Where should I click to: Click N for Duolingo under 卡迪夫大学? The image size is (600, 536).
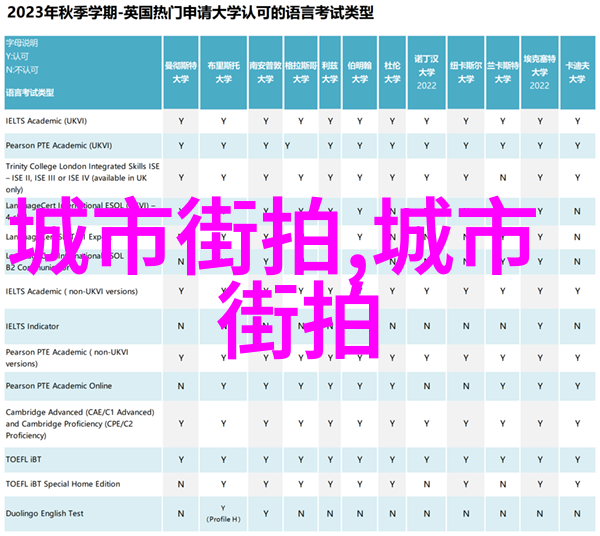pyautogui.click(x=577, y=513)
